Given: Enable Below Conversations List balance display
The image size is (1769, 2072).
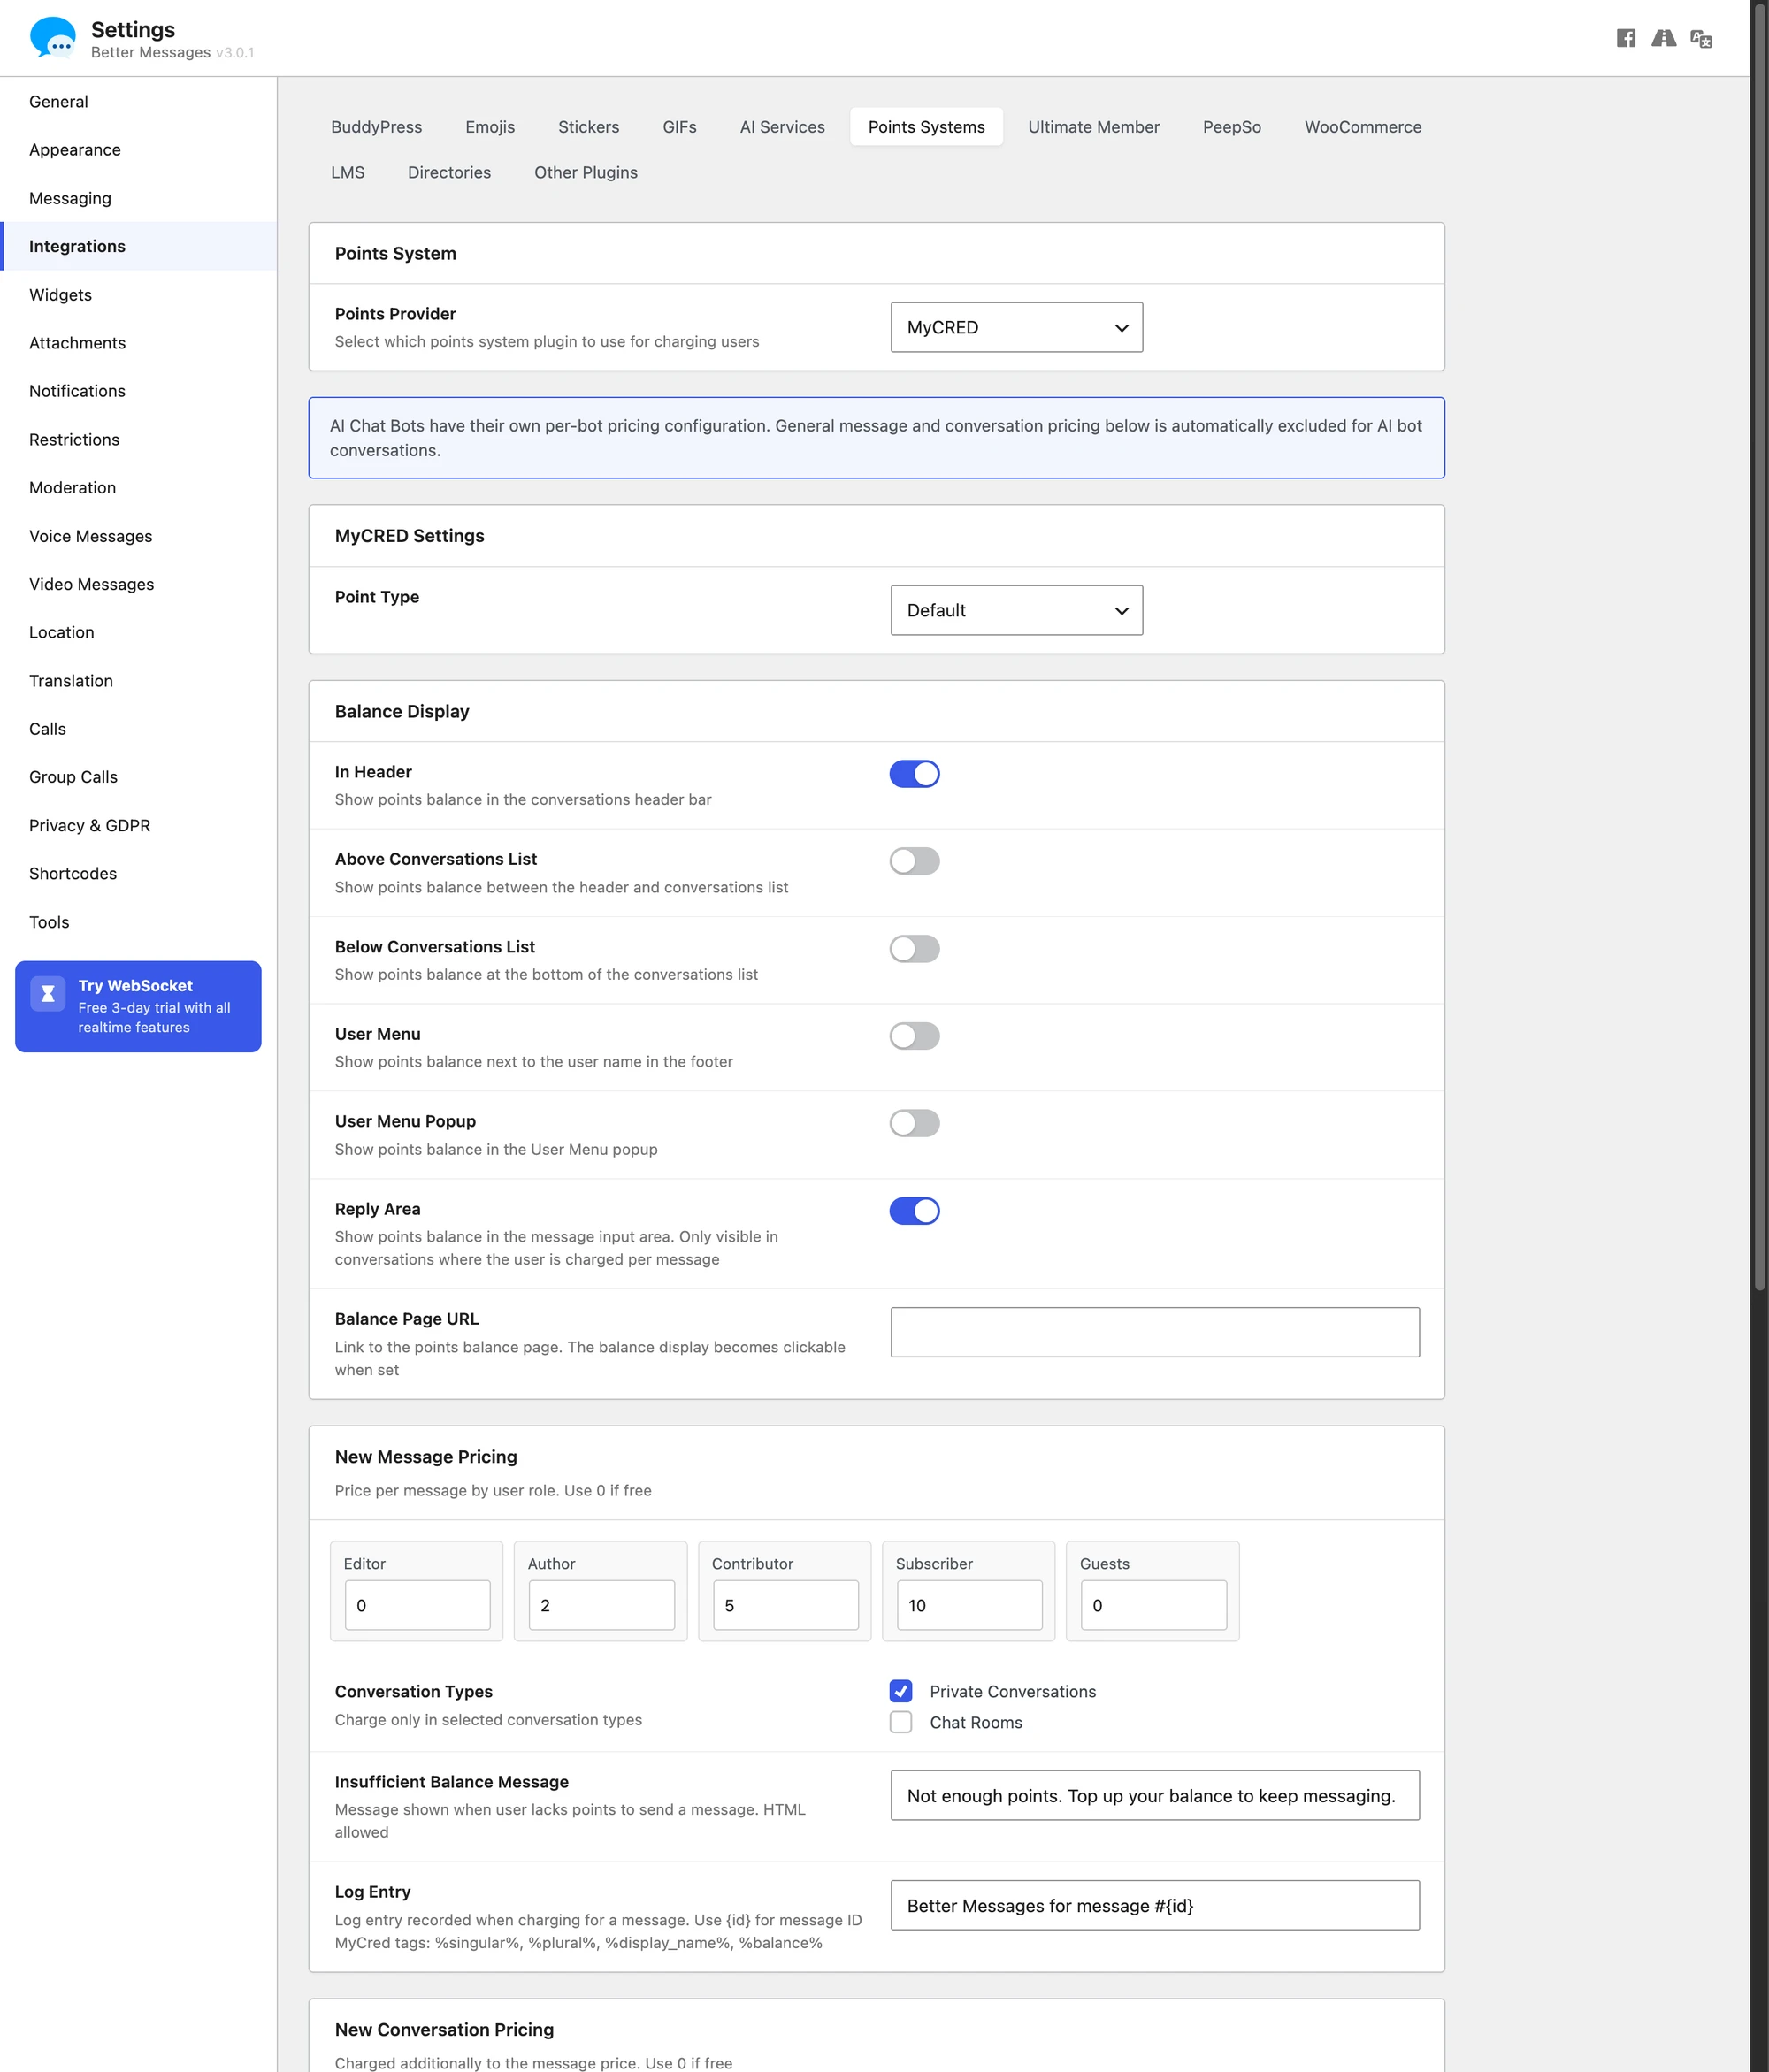Looking at the screenshot, I should tap(914, 949).
